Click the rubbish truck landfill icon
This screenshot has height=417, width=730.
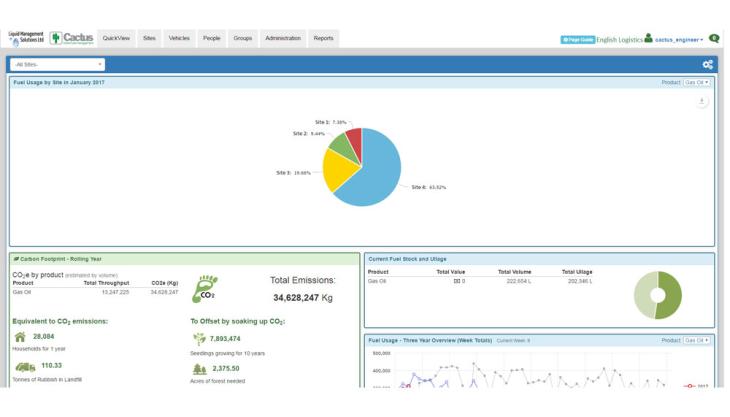click(x=25, y=367)
